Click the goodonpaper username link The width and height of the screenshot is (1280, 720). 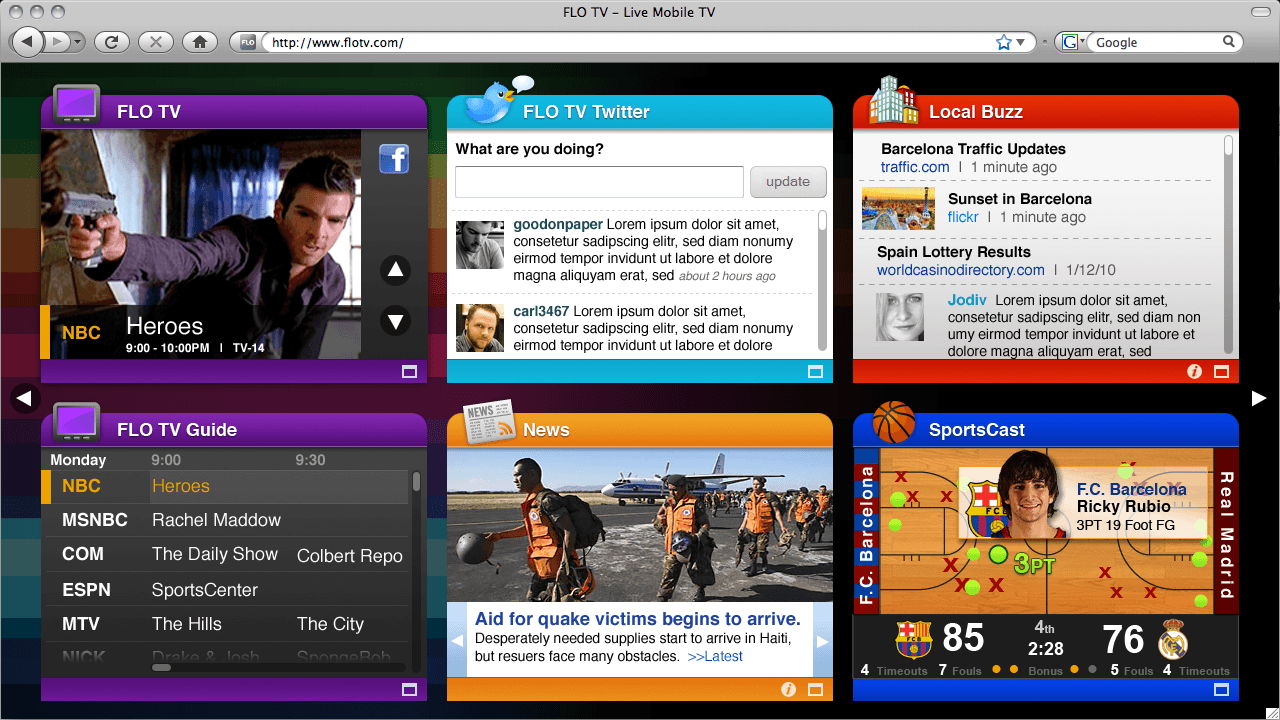coord(558,225)
